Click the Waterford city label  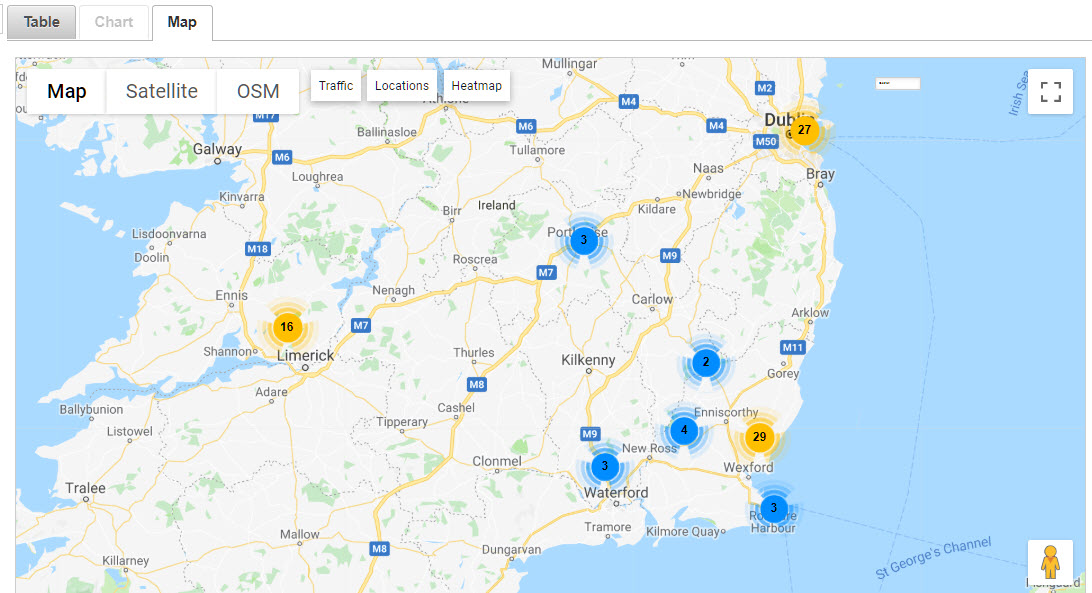tap(616, 493)
